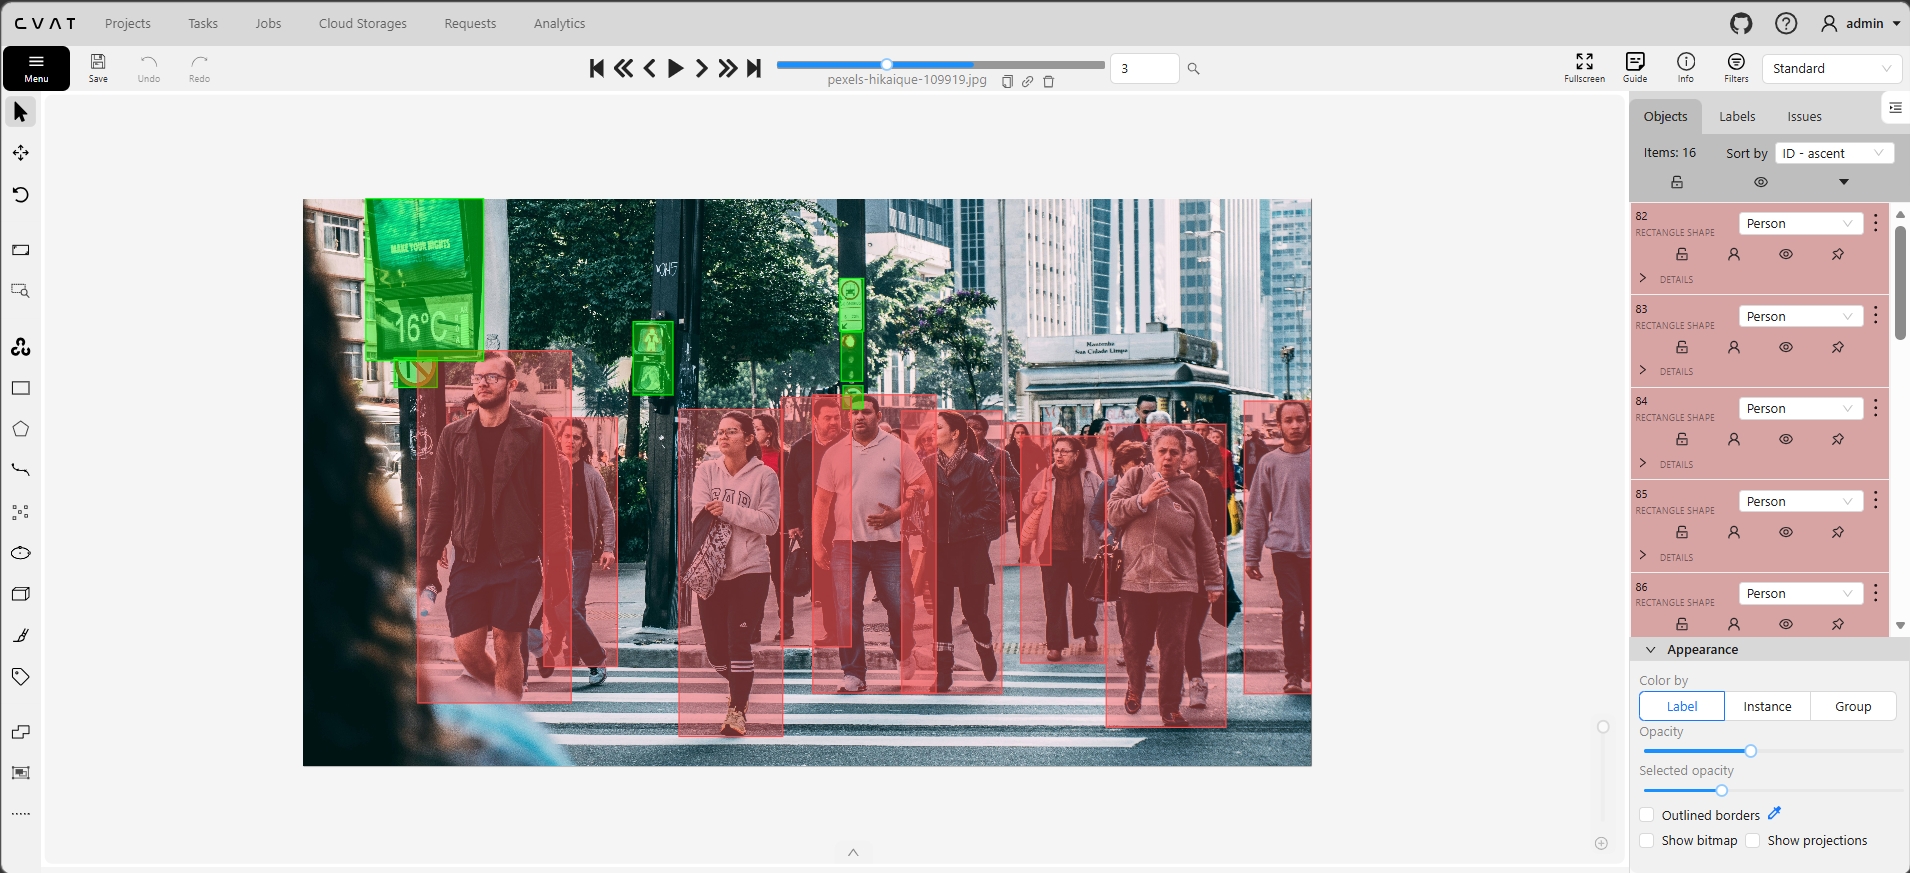Go to the last frame
Screen dimensions: 1910x873
point(754,68)
